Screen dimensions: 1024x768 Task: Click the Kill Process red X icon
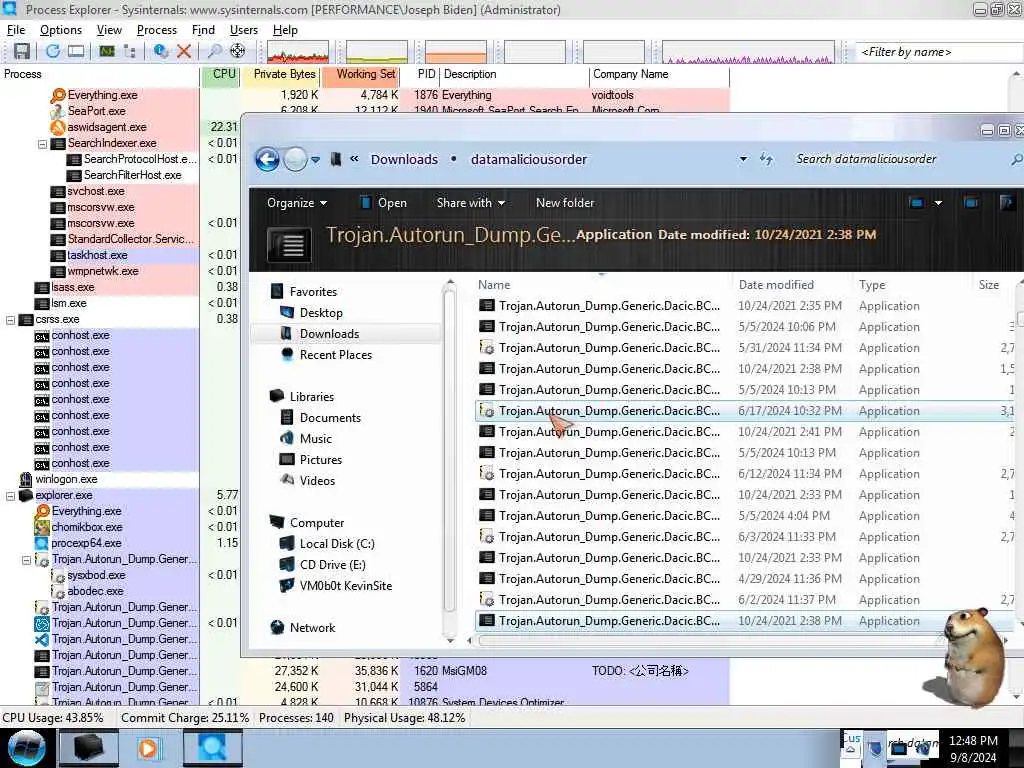pos(184,51)
